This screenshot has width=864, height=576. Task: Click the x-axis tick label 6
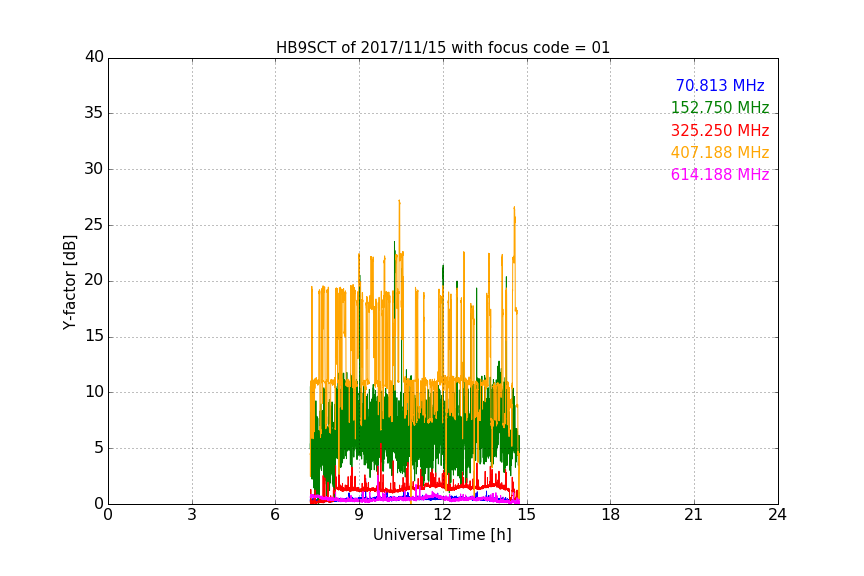(x=275, y=515)
